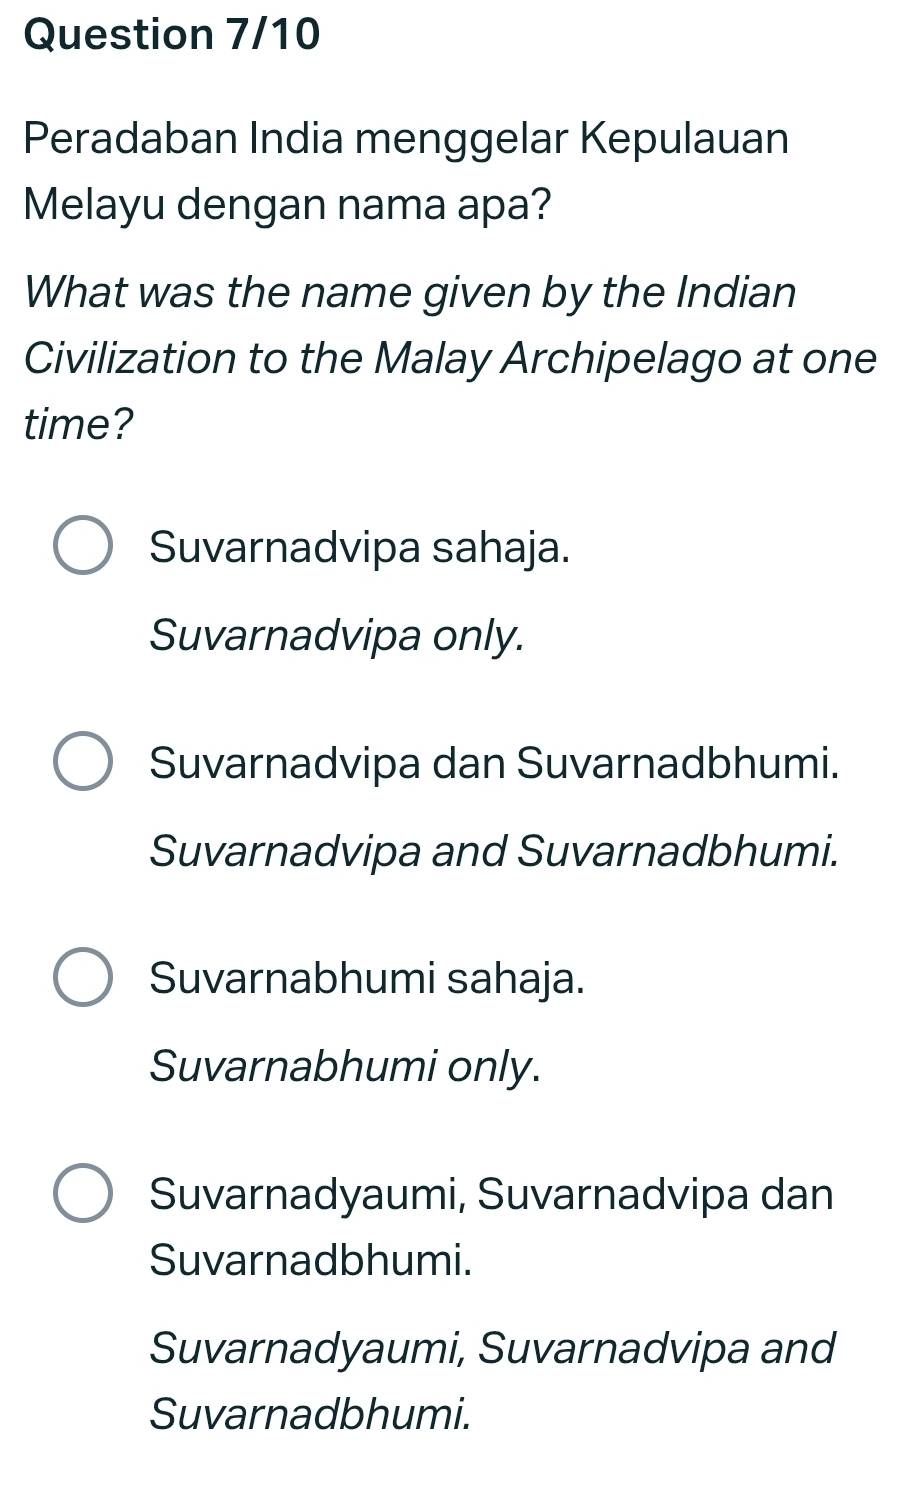Click the label "Suvarnadvipa dan Suvarnadbhumi"

pyautogui.click(x=493, y=763)
